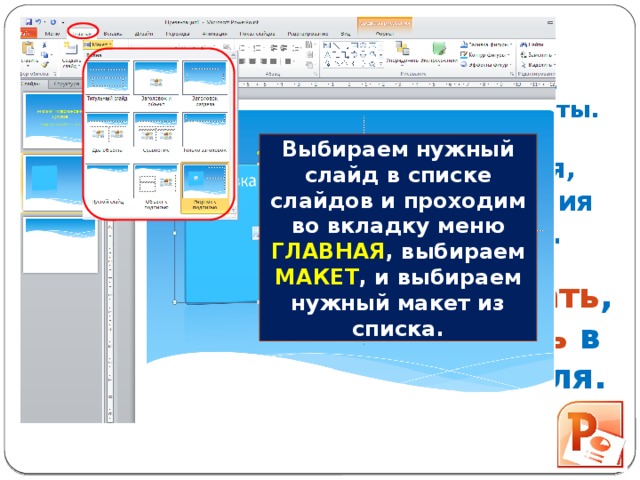Align text to the right
The width and height of the screenshot is (640, 480).
[x=264, y=61]
